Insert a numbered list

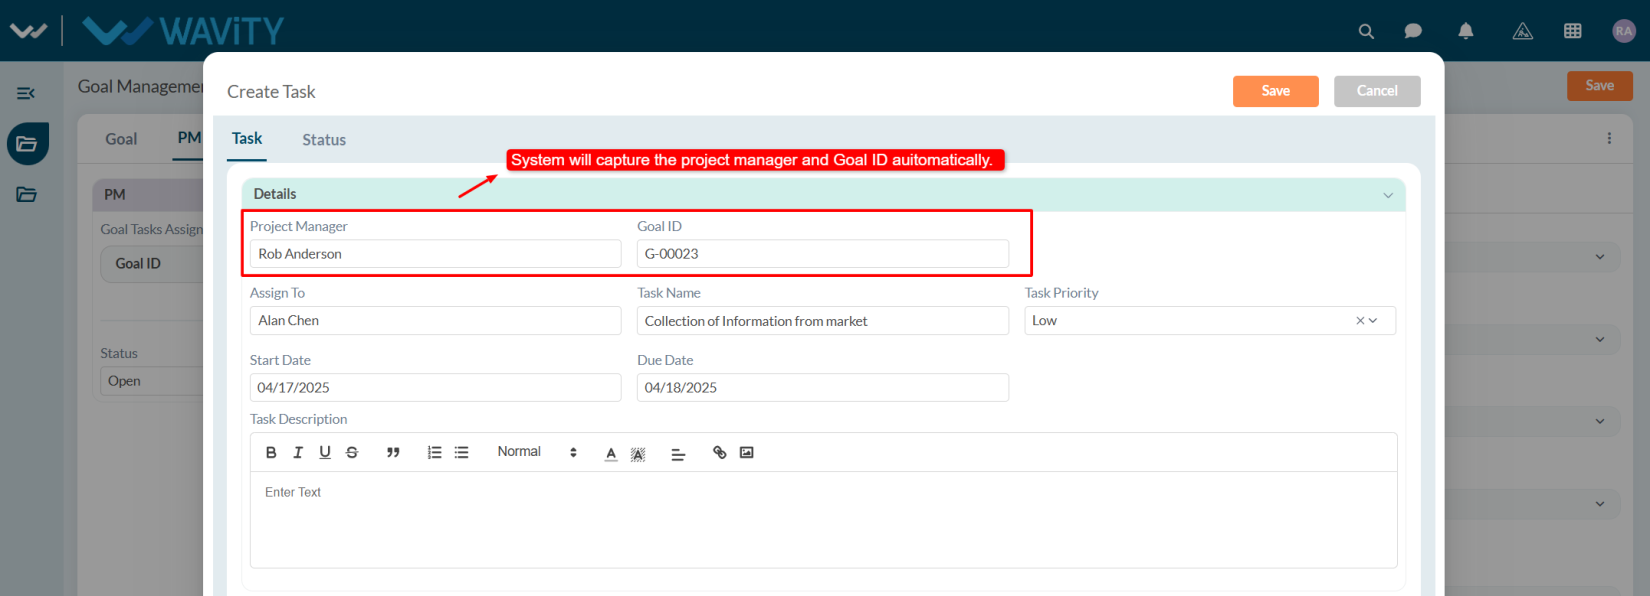pos(434,452)
